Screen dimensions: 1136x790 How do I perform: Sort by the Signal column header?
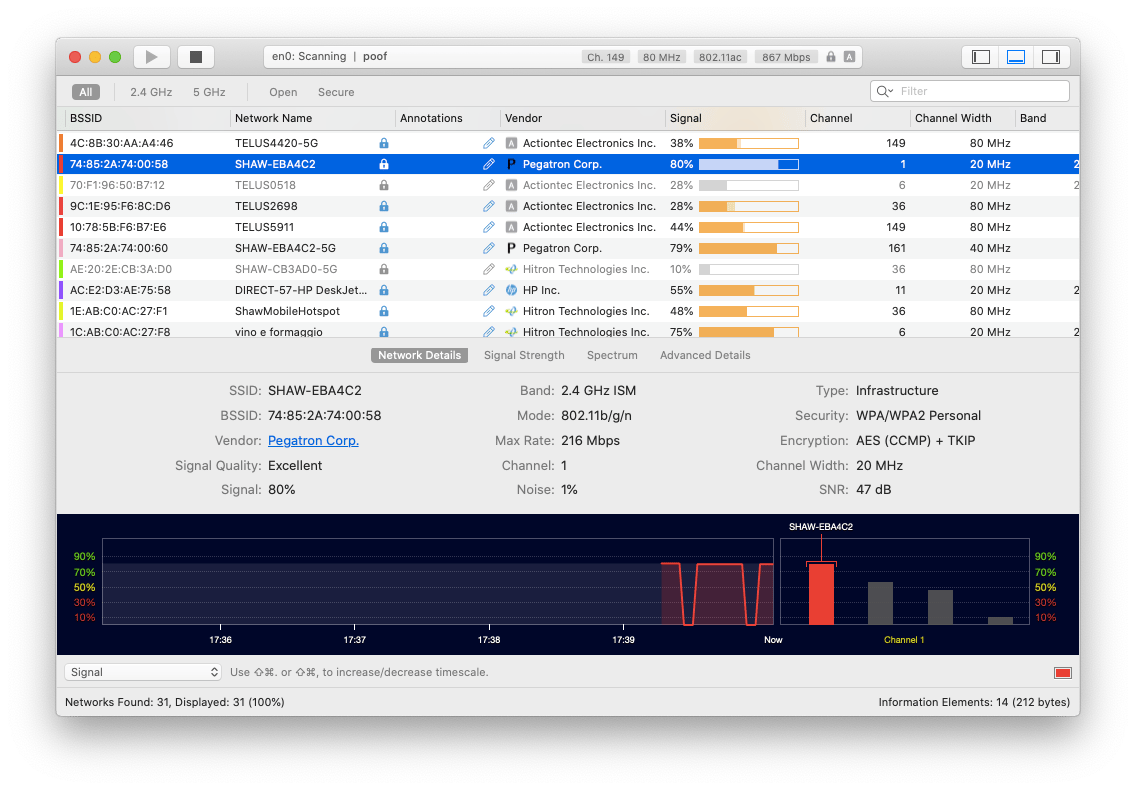(x=686, y=118)
